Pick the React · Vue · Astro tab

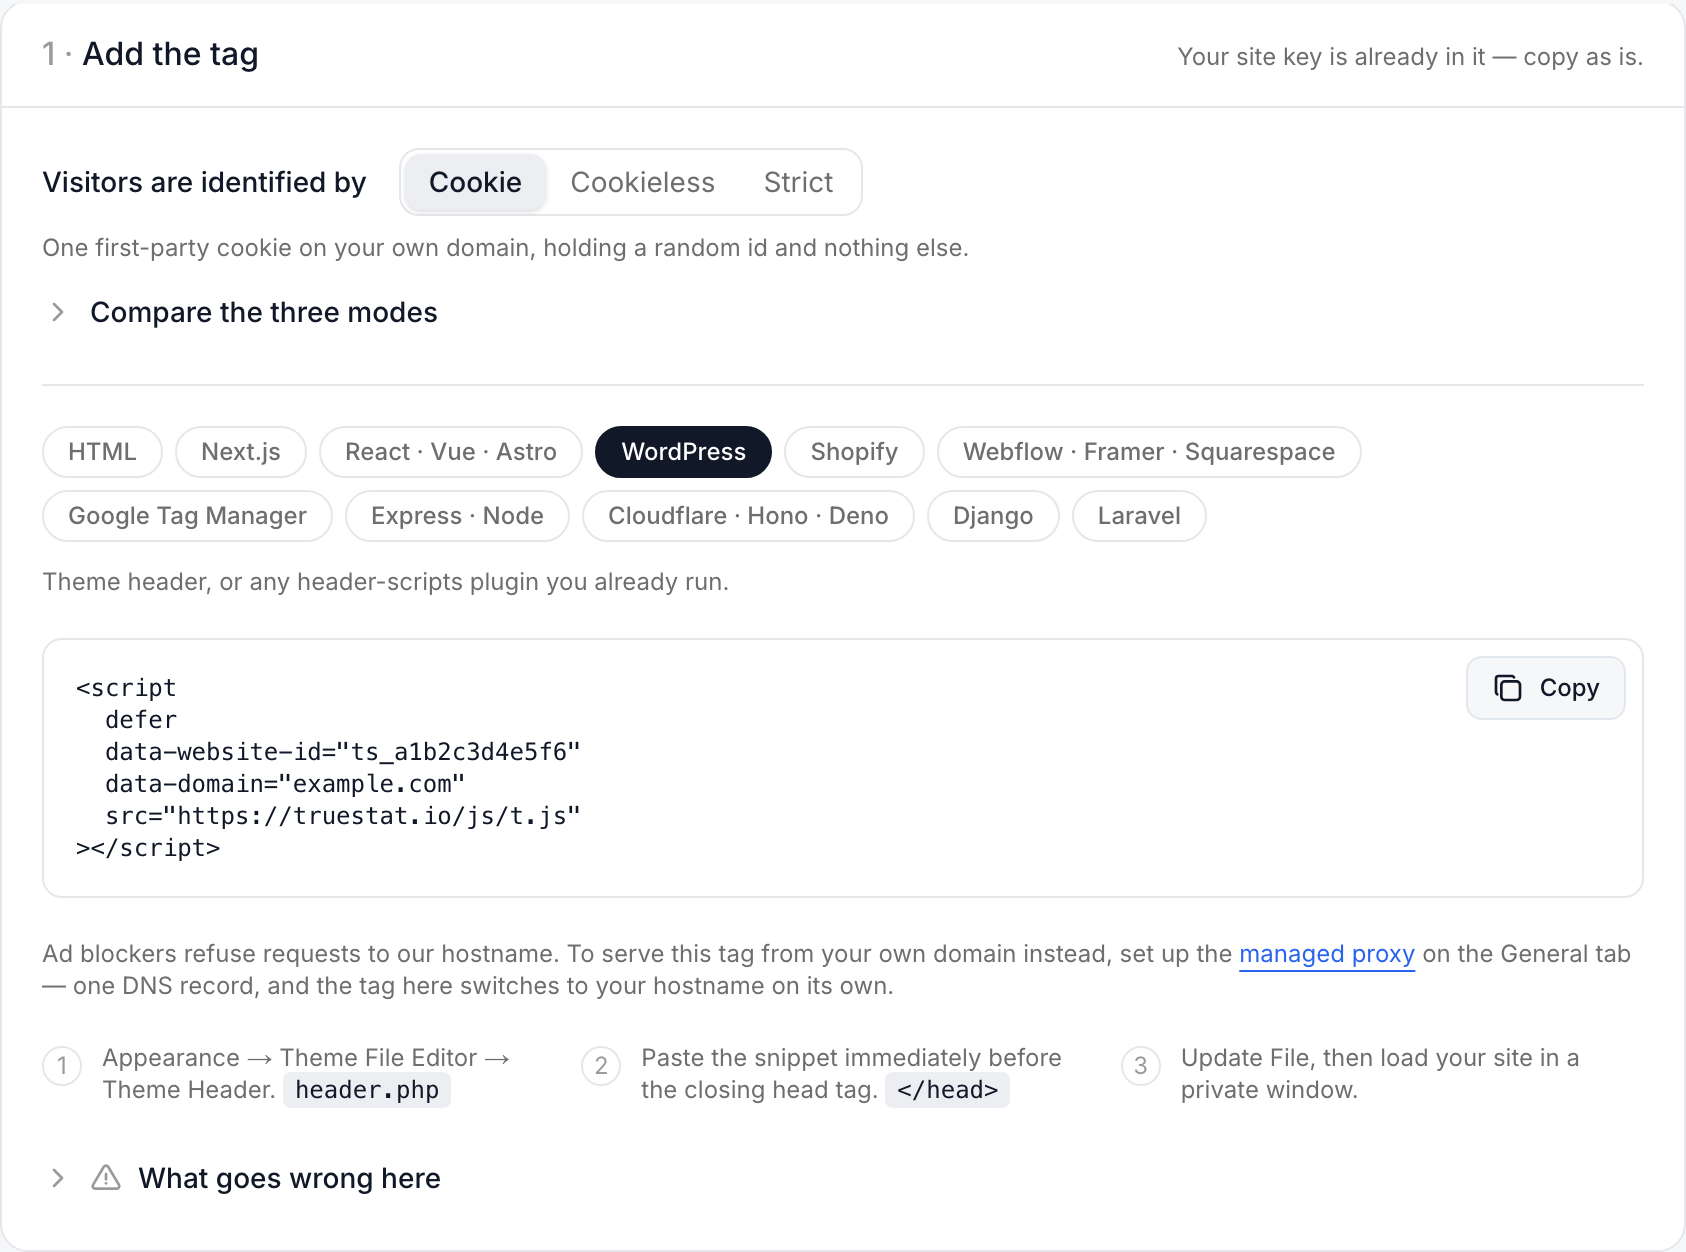pyautogui.click(x=451, y=452)
